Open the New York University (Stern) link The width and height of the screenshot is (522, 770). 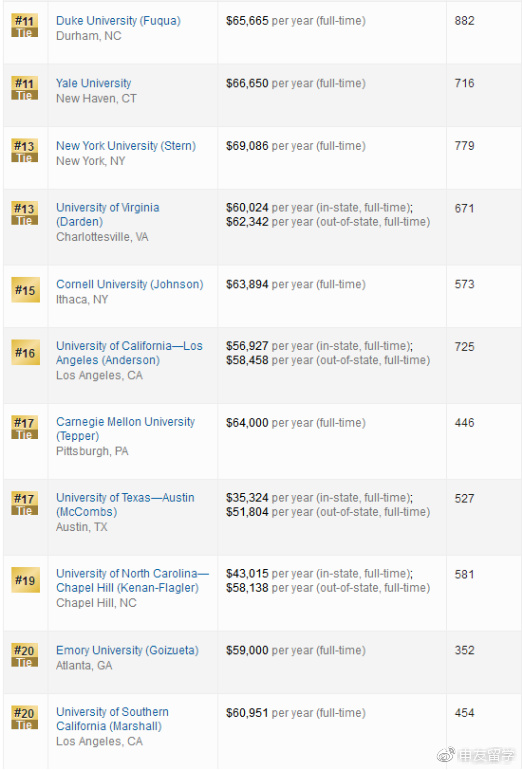tap(126, 146)
